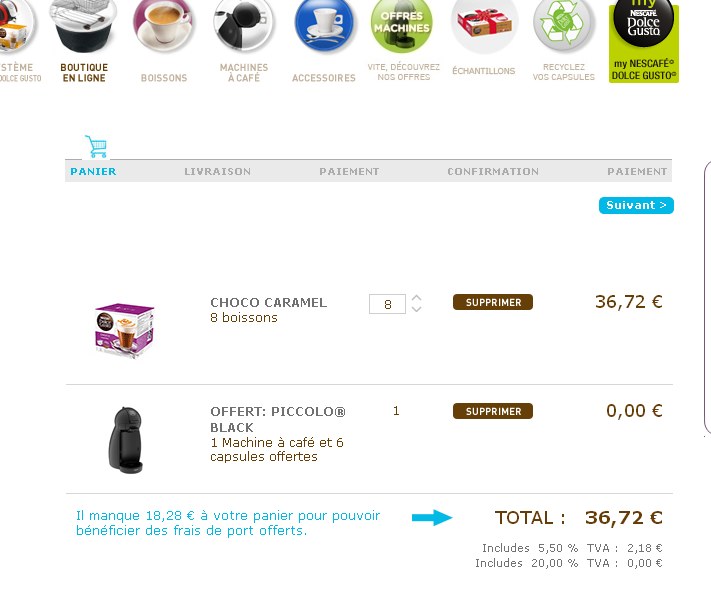Open the Recyclez vos capsules icon
The height and width of the screenshot is (594, 711).
coord(564,26)
